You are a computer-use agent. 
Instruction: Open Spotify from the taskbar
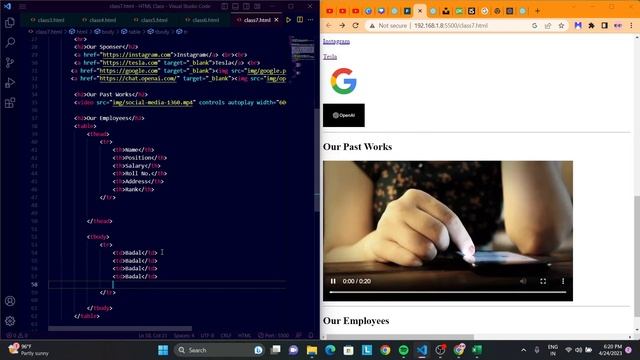coord(403,350)
